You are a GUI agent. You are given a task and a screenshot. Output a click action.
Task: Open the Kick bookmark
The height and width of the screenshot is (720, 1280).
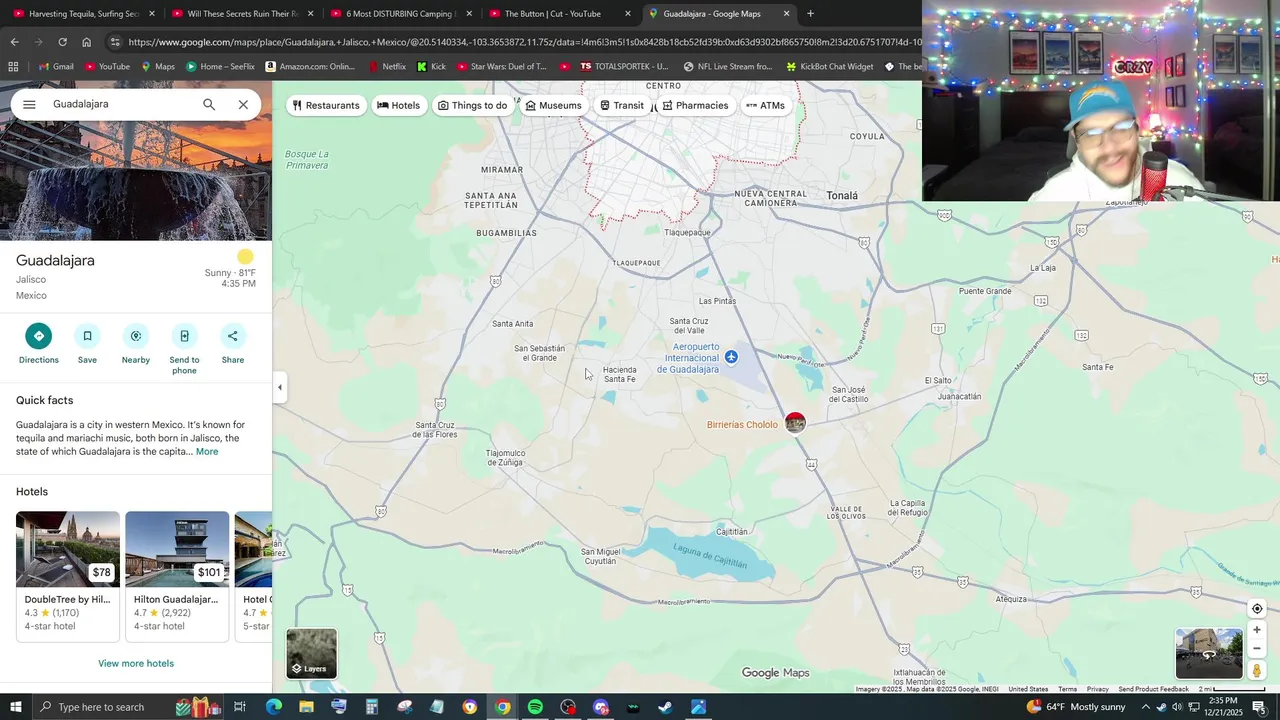[431, 67]
